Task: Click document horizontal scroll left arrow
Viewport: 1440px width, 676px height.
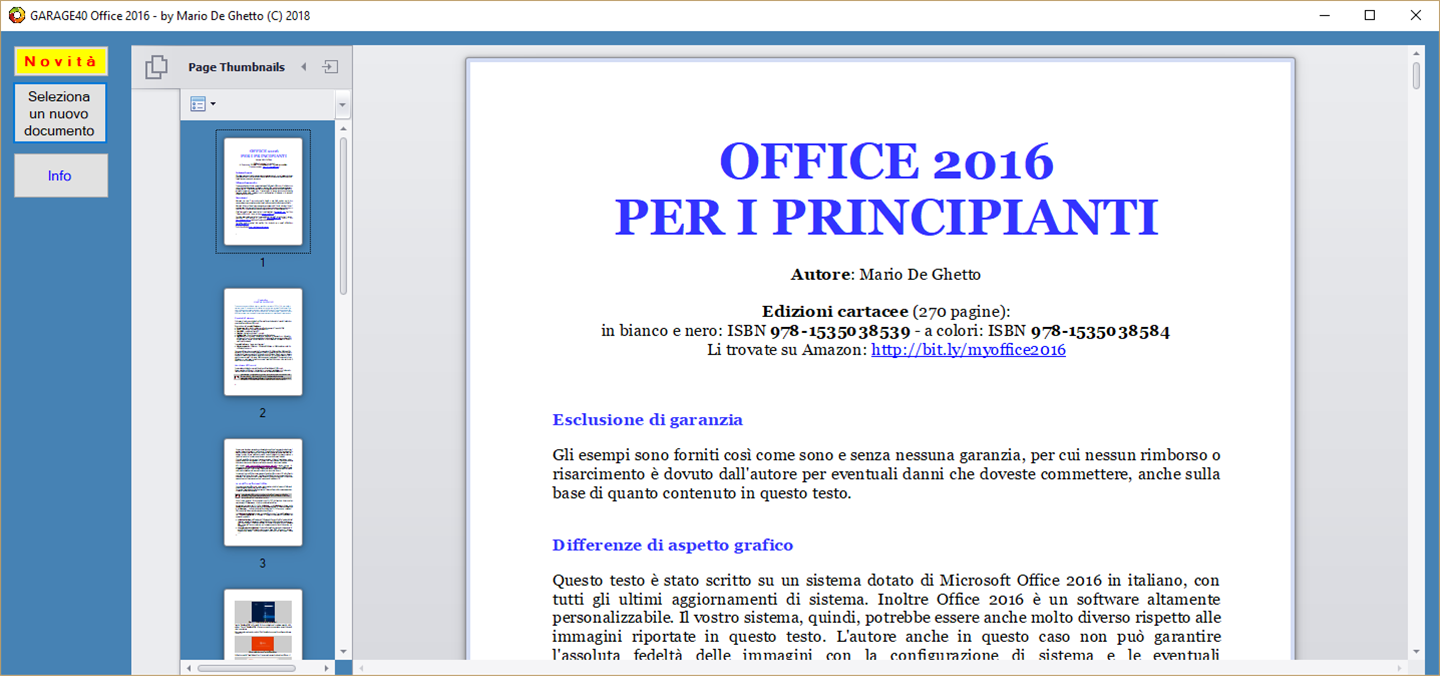Action: [x=361, y=667]
